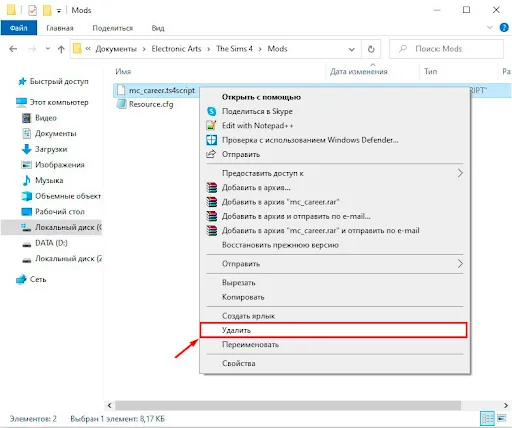Viewport: 512px width, 428px height.
Task: Collapse the ribbon with the chevron
Action: tap(490, 27)
